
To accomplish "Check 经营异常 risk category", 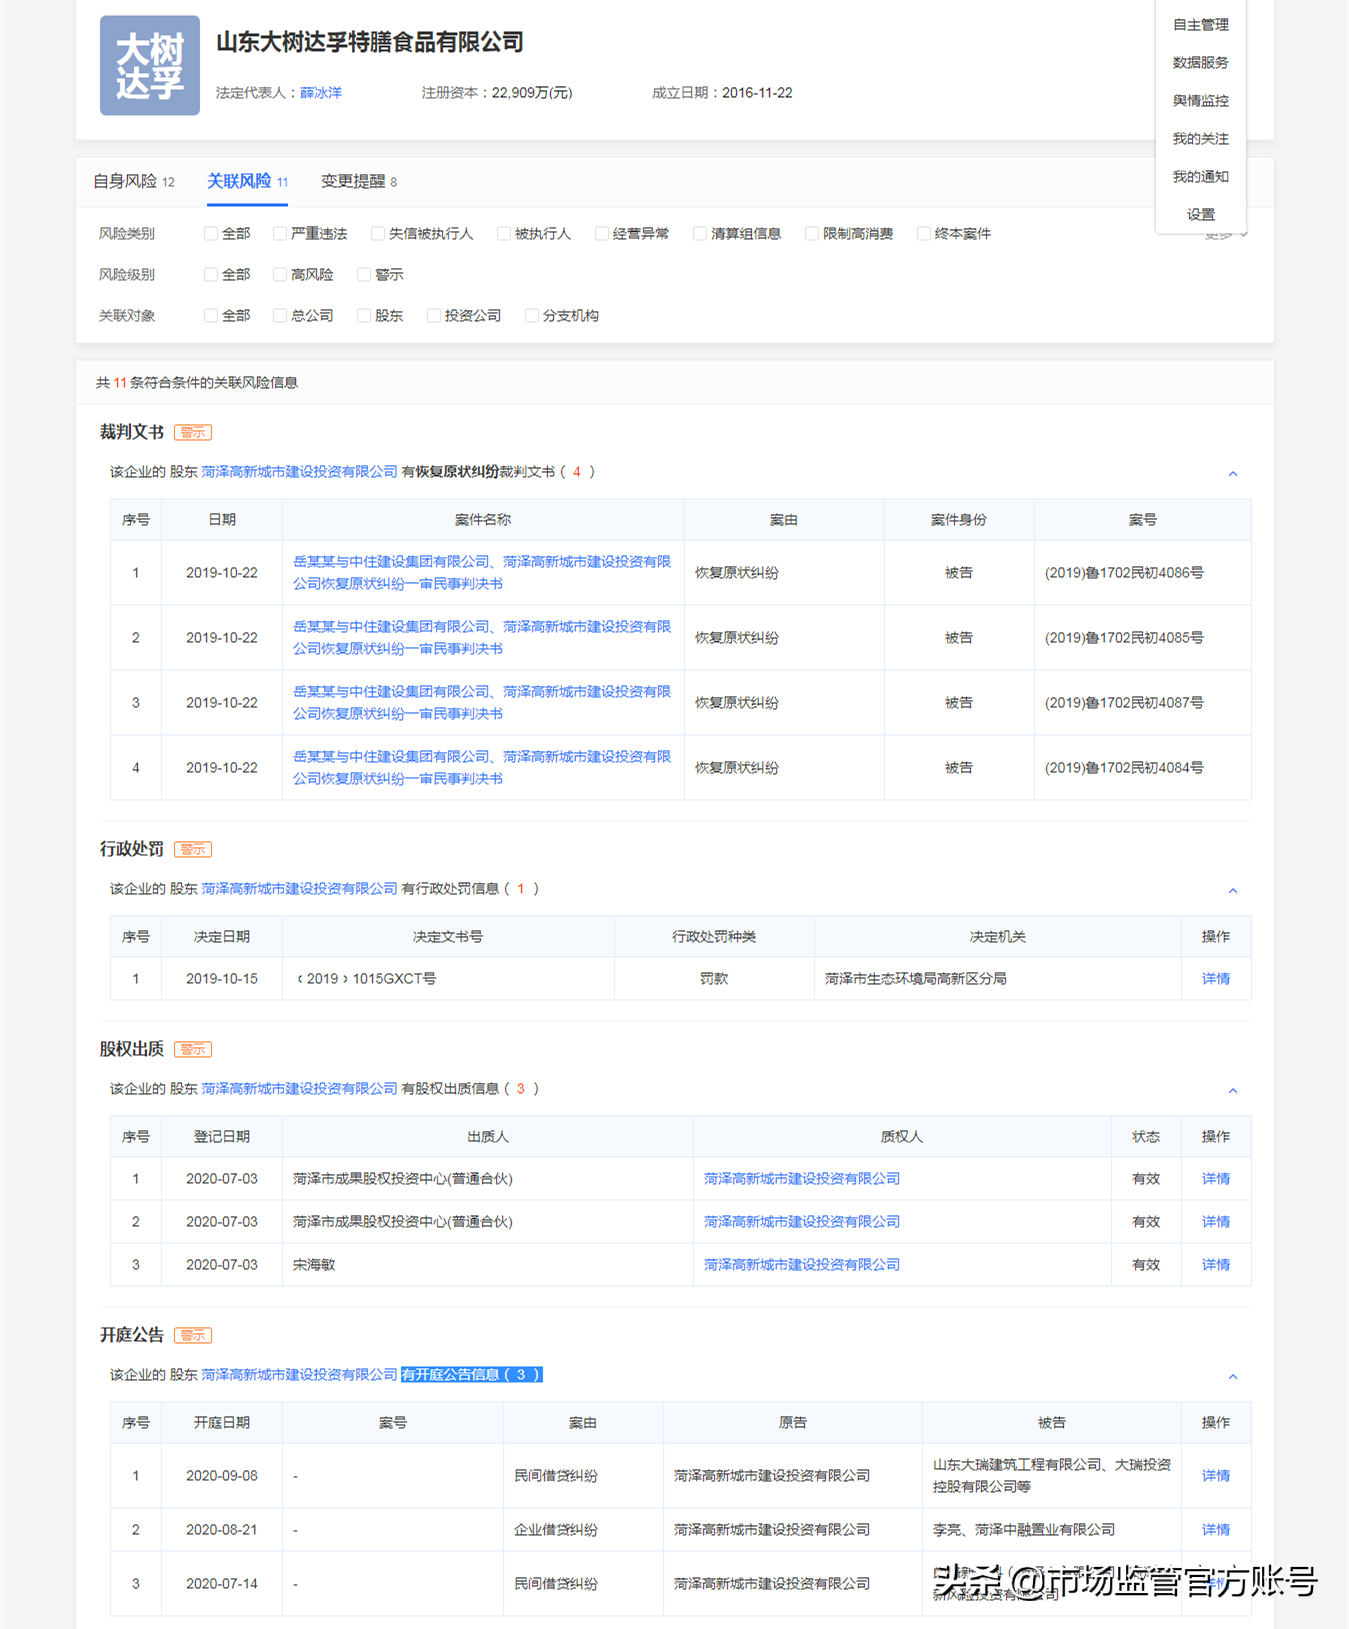I will (x=601, y=234).
